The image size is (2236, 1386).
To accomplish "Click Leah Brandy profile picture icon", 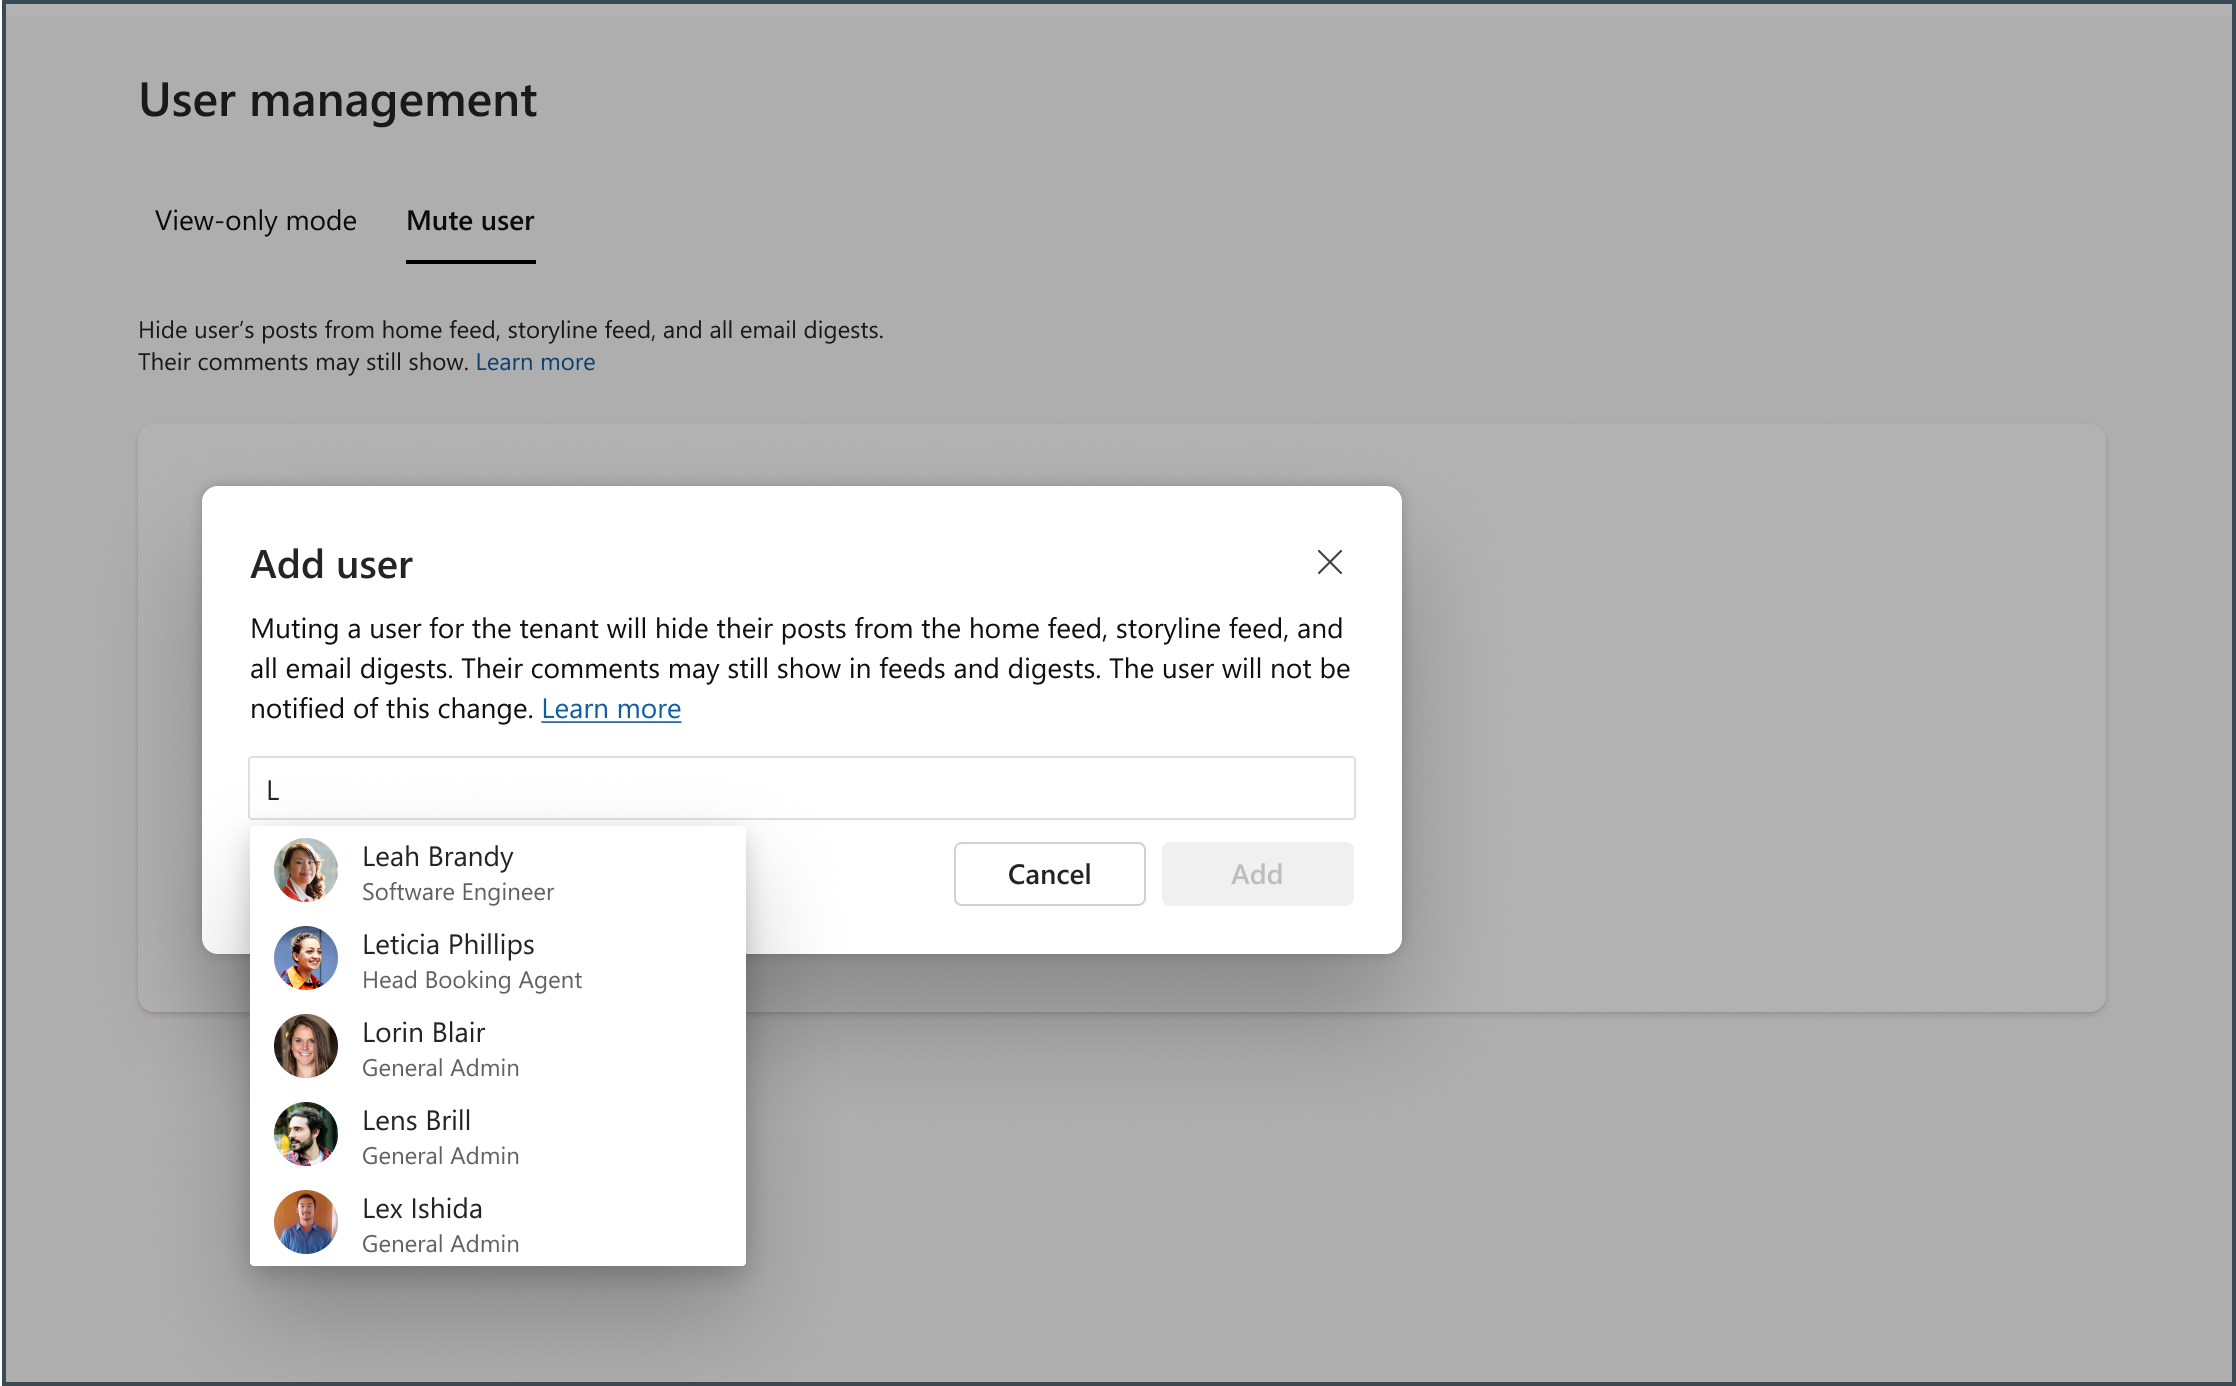I will (307, 870).
